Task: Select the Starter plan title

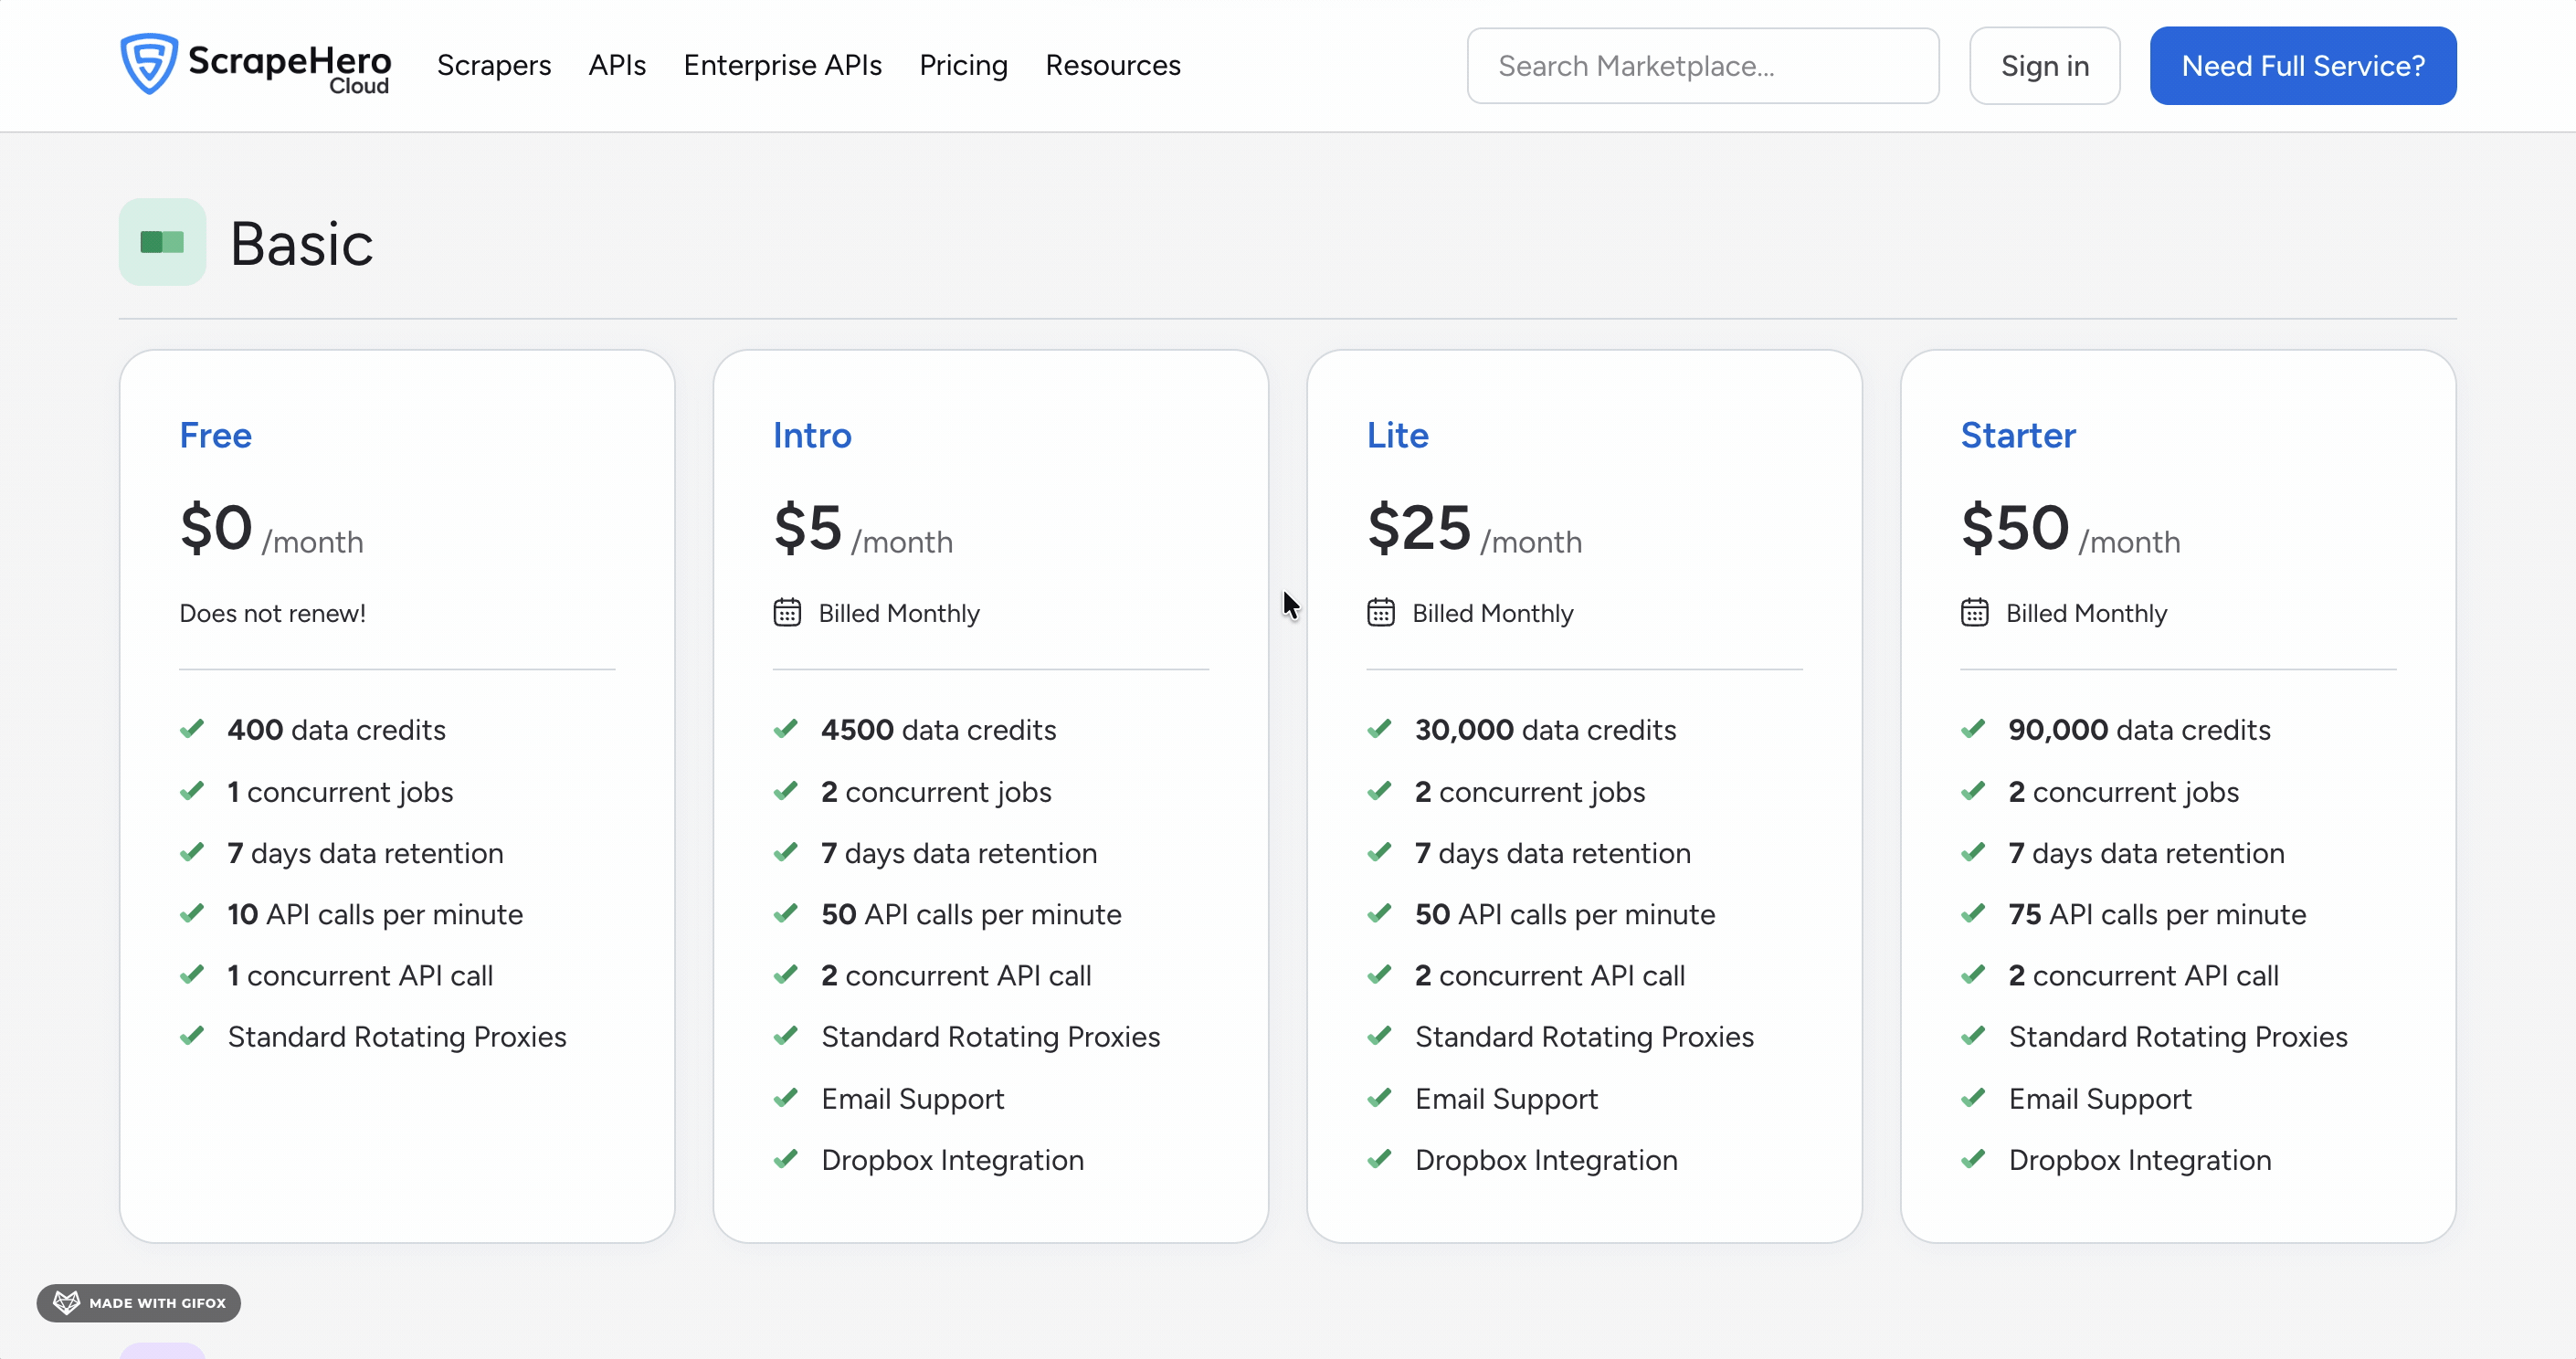Action: coord(2018,435)
